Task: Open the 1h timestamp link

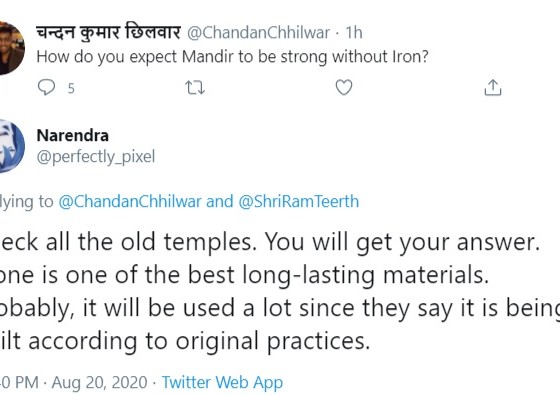Action: [354, 33]
